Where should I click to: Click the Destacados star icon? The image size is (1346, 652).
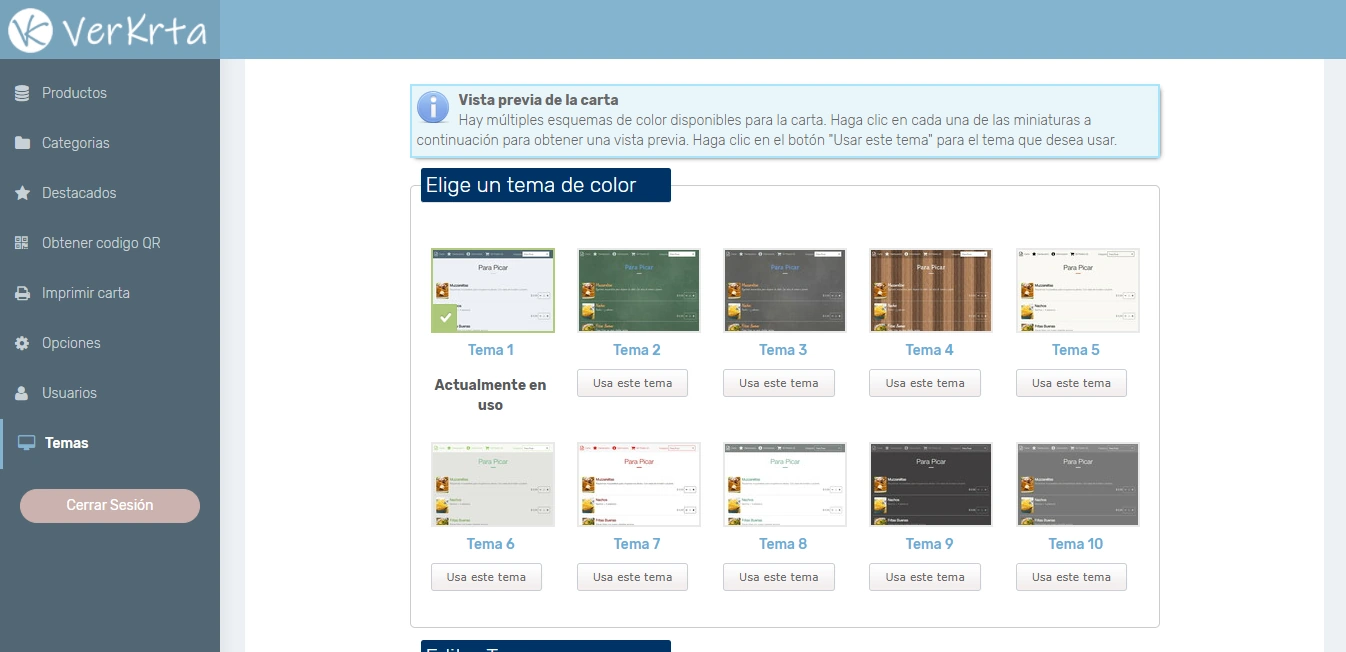point(22,193)
